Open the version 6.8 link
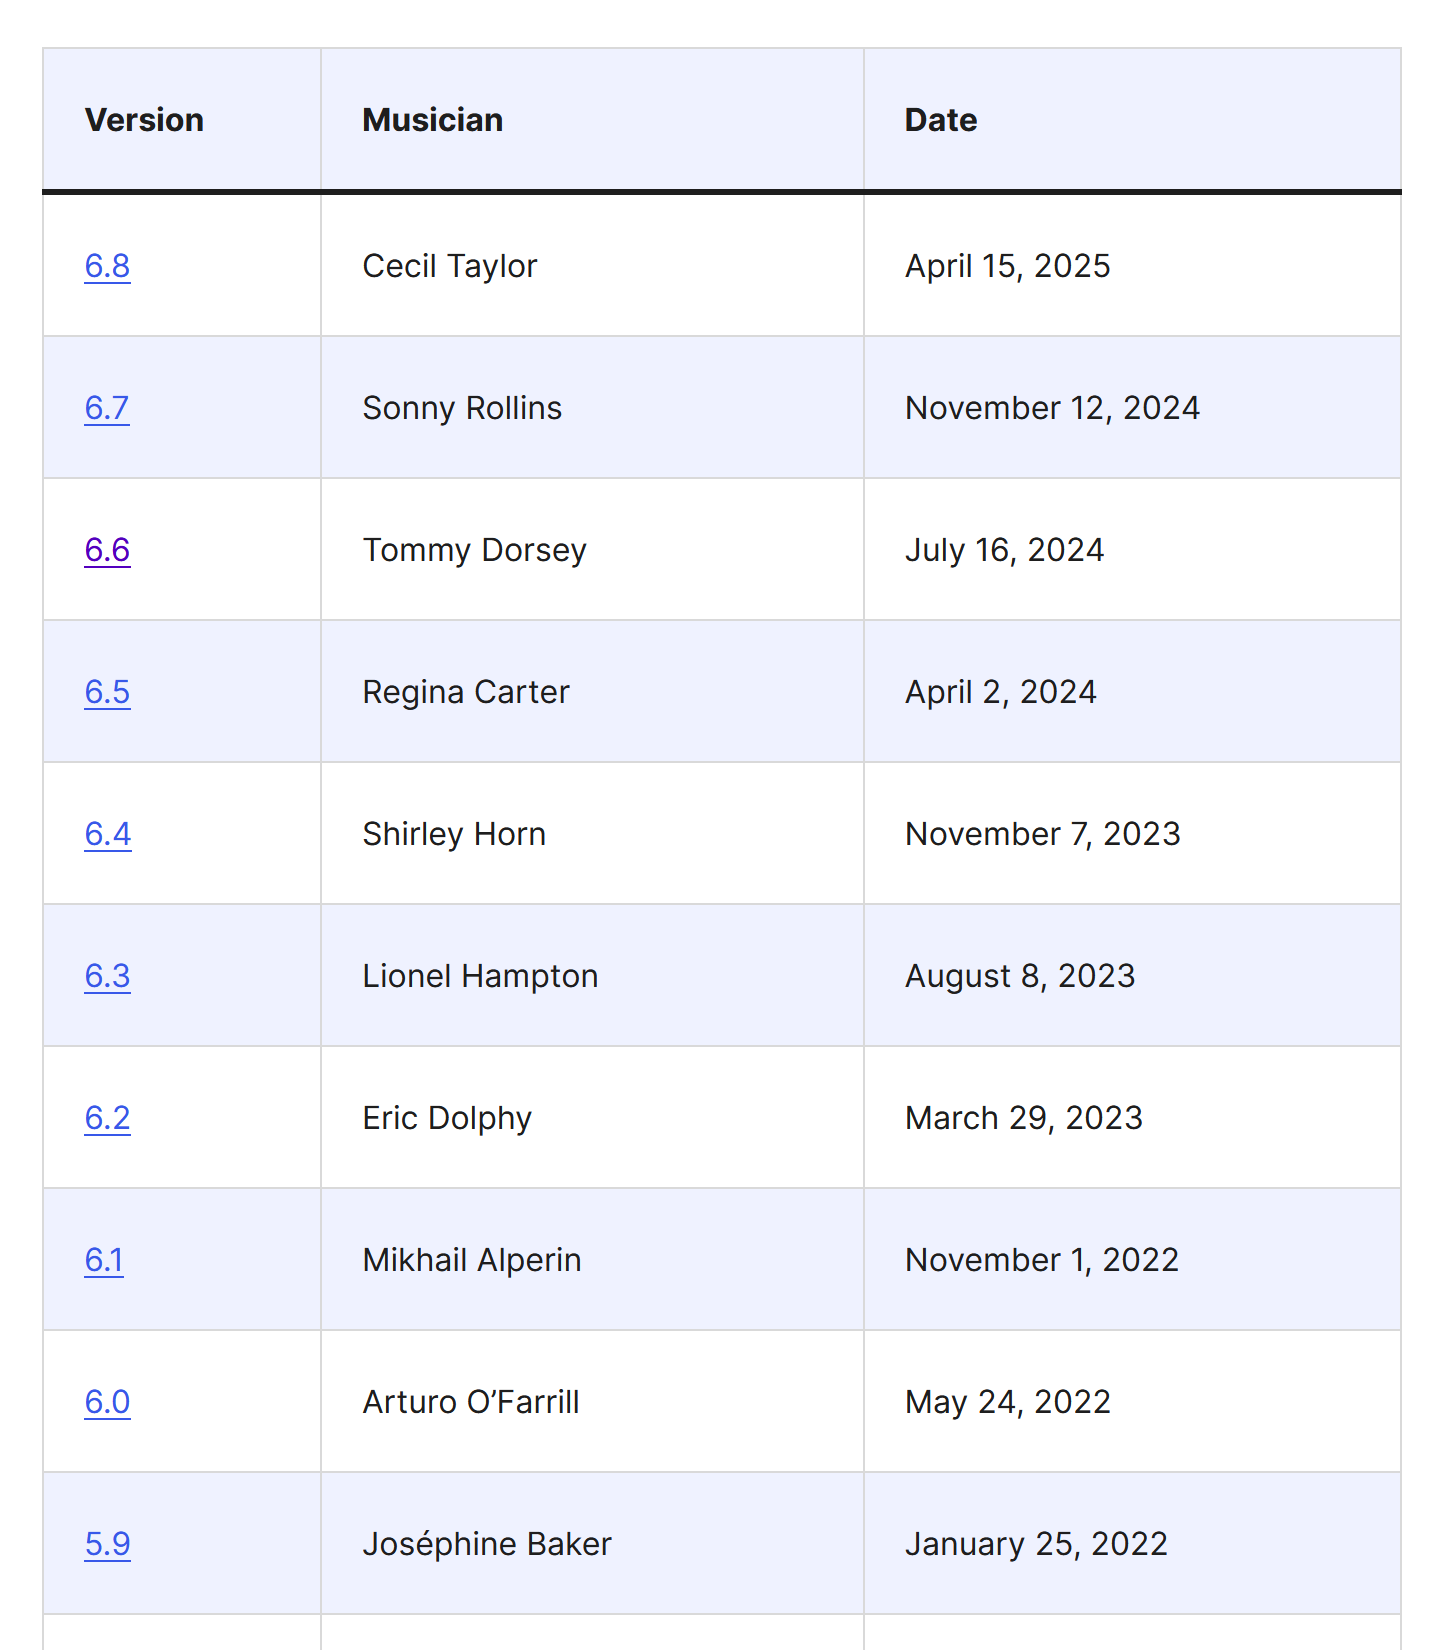Image resolution: width=1442 pixels, height=1650 pixels. [107, 266]
